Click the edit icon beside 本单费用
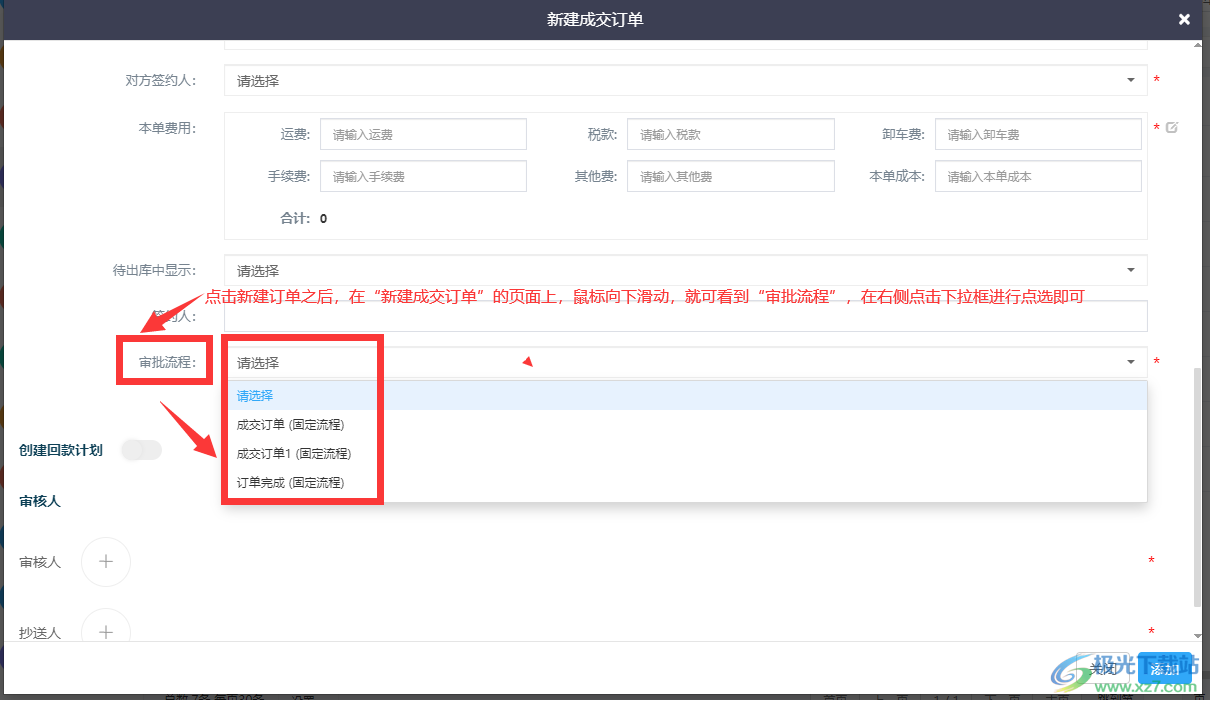 (x=1172, y=127)
